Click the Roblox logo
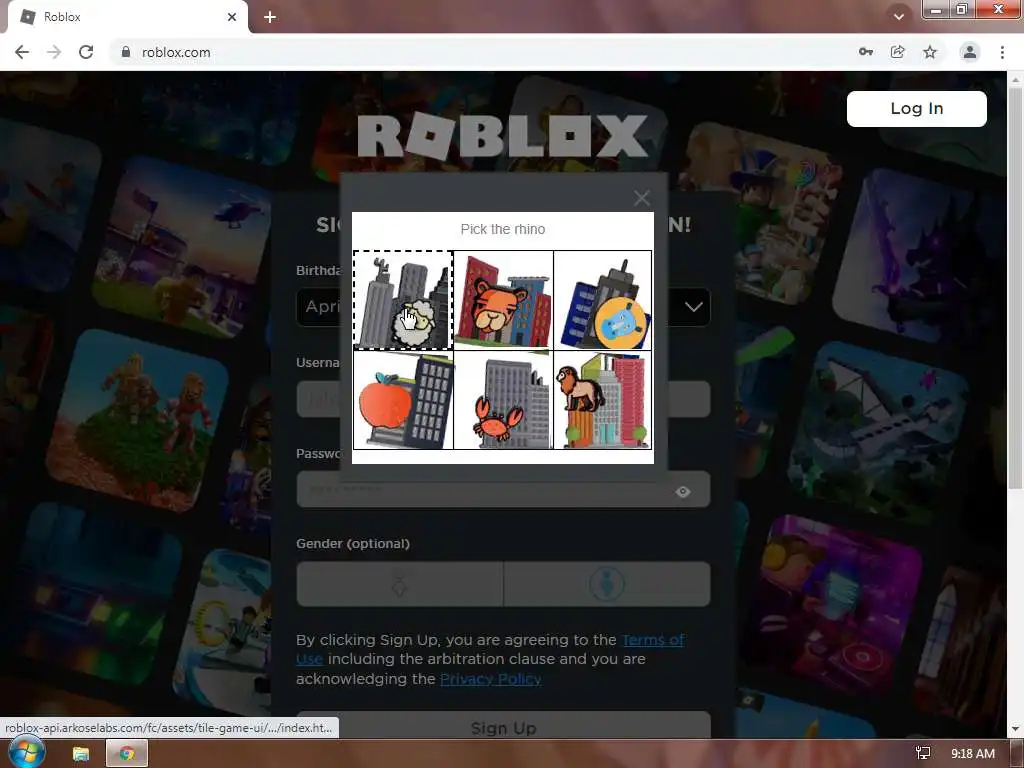Viewport: 1024px width, 768px height. (503, 136)
